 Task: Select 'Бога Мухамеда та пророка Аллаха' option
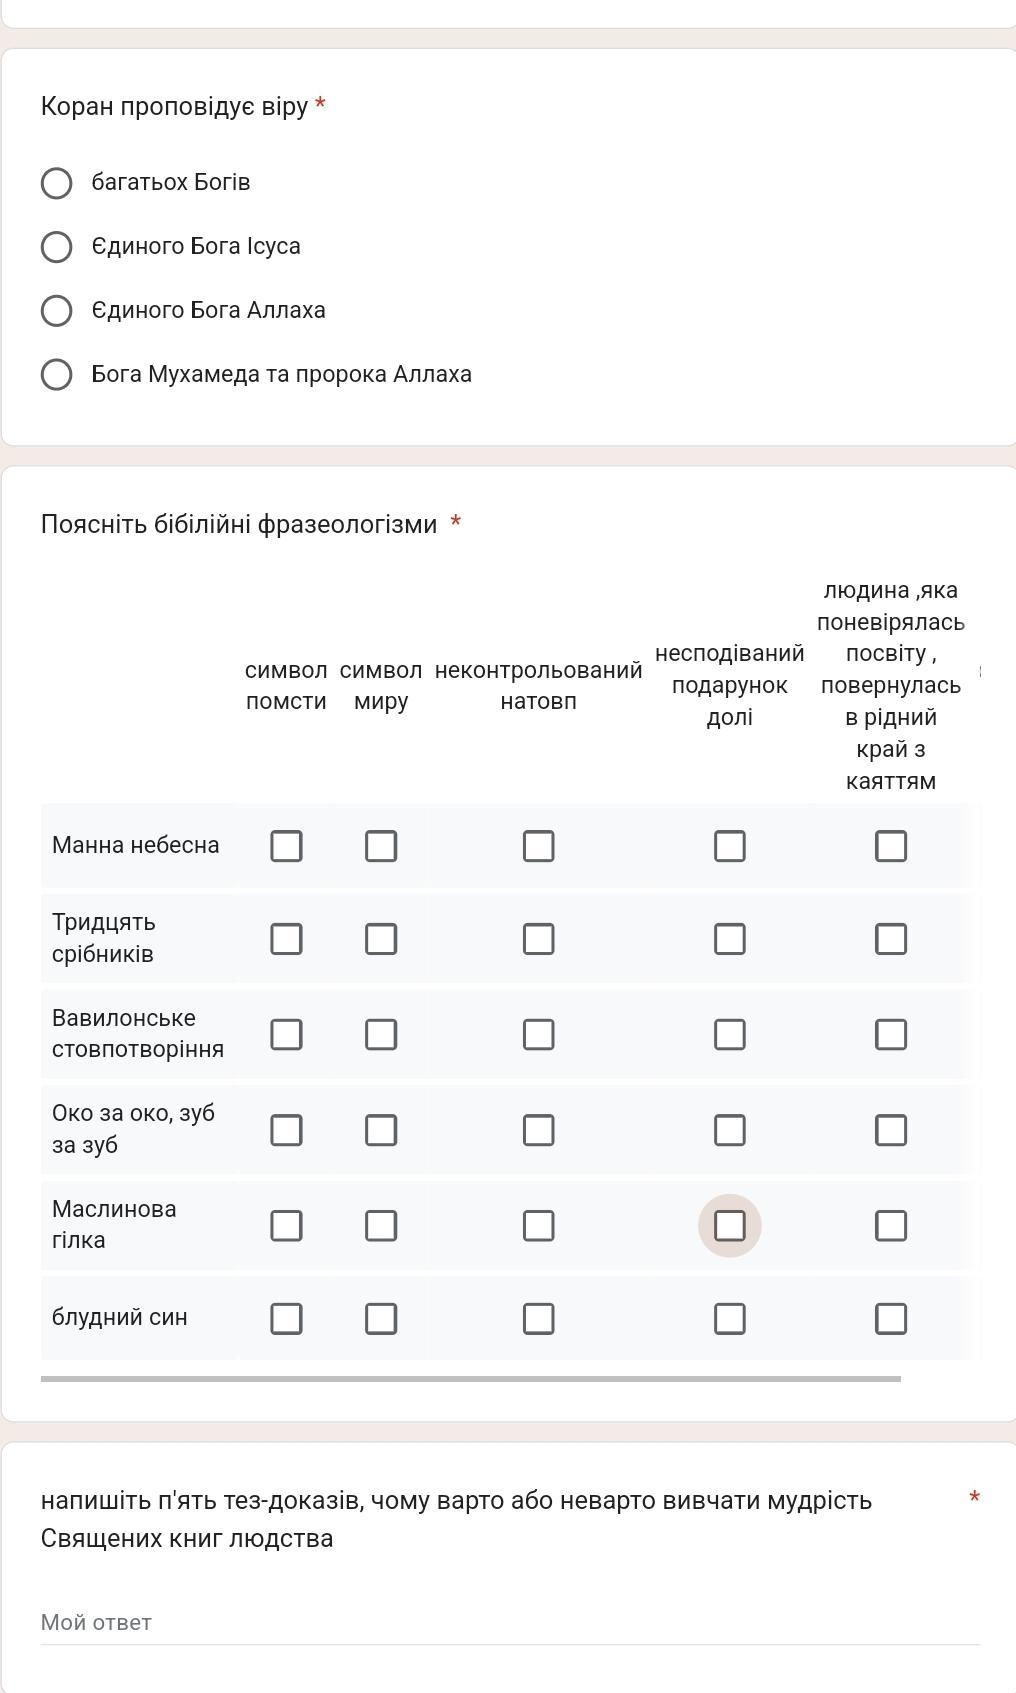[57, 375]
